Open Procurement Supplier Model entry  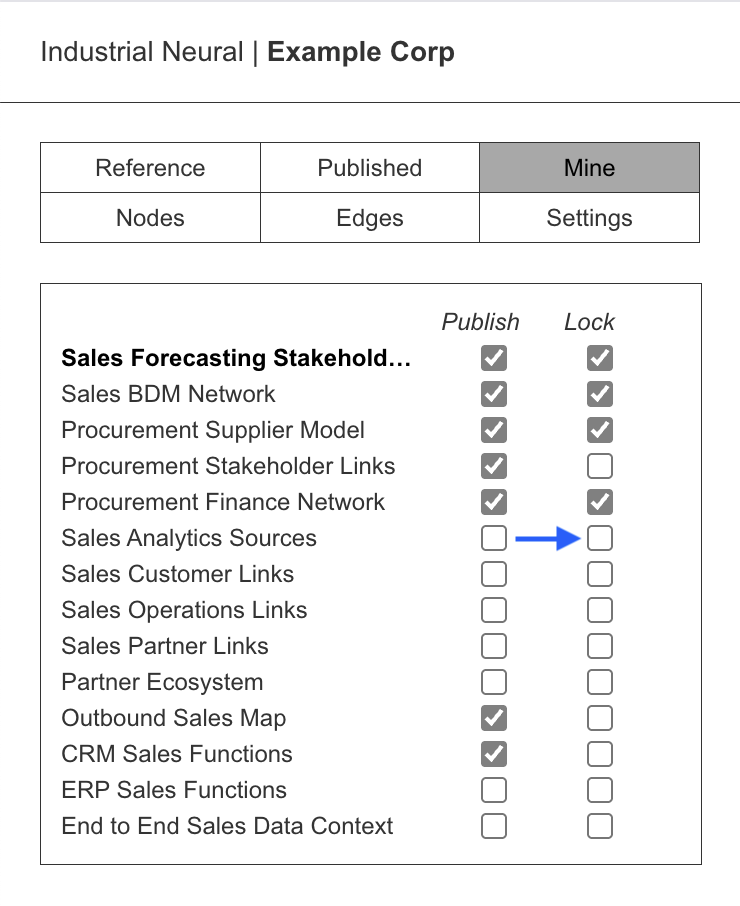tap(213, 430)
